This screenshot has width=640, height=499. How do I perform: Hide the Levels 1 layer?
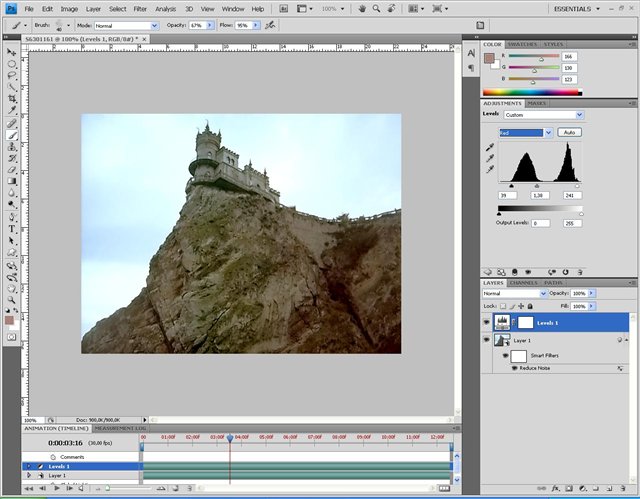[x=487, y=322]
